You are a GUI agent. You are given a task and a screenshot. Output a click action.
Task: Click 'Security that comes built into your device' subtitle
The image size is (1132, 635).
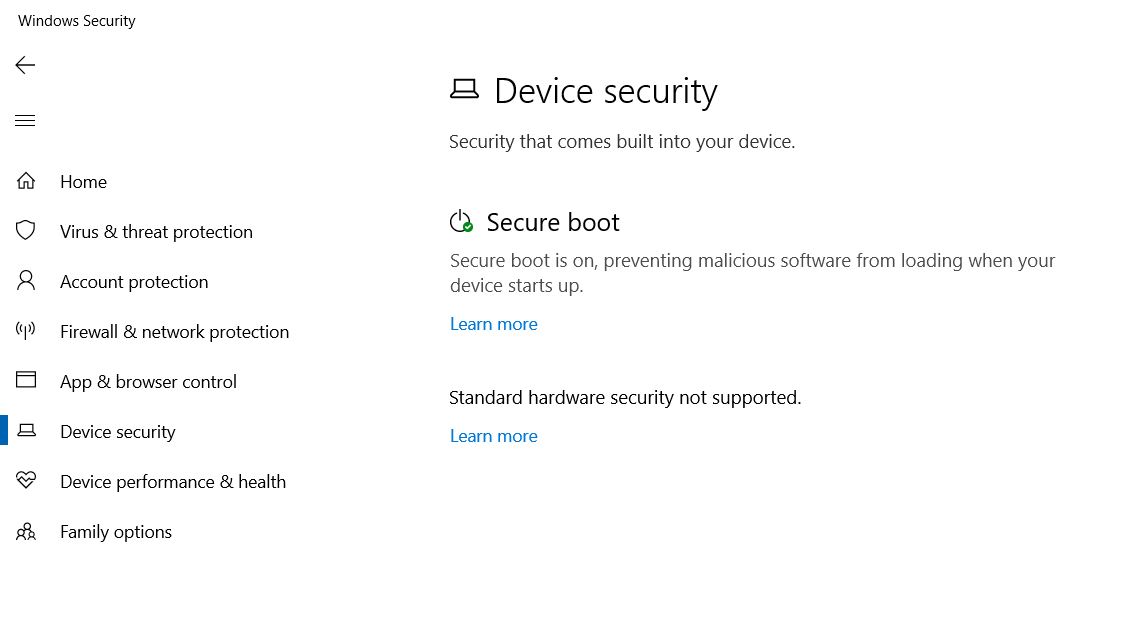coord(622,142)
